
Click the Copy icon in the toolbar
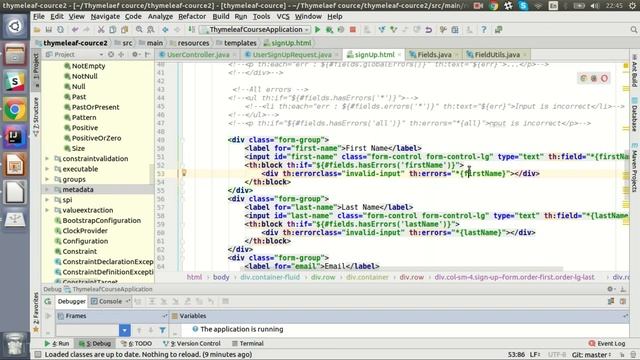coord(113,30)
